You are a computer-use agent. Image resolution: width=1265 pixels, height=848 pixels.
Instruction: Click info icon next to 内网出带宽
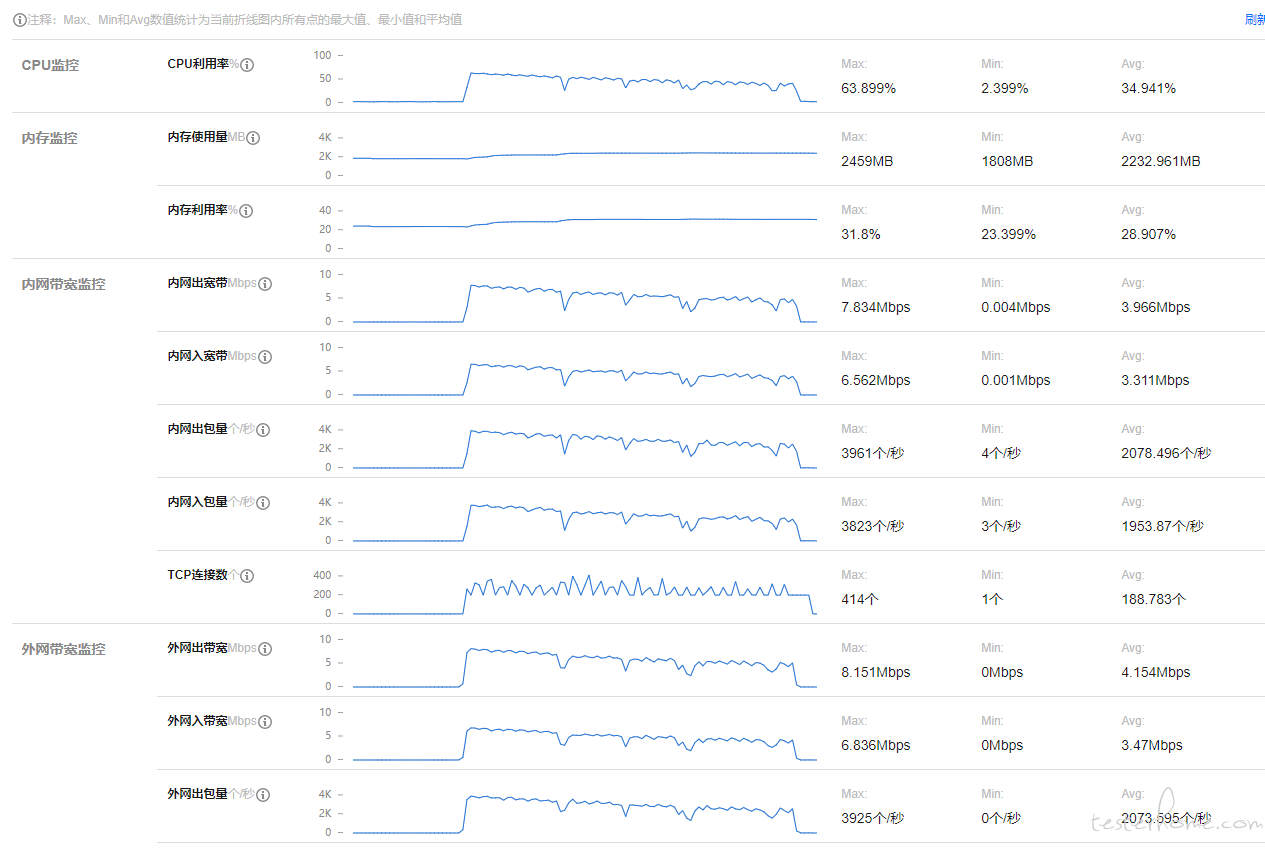(265, 284)
